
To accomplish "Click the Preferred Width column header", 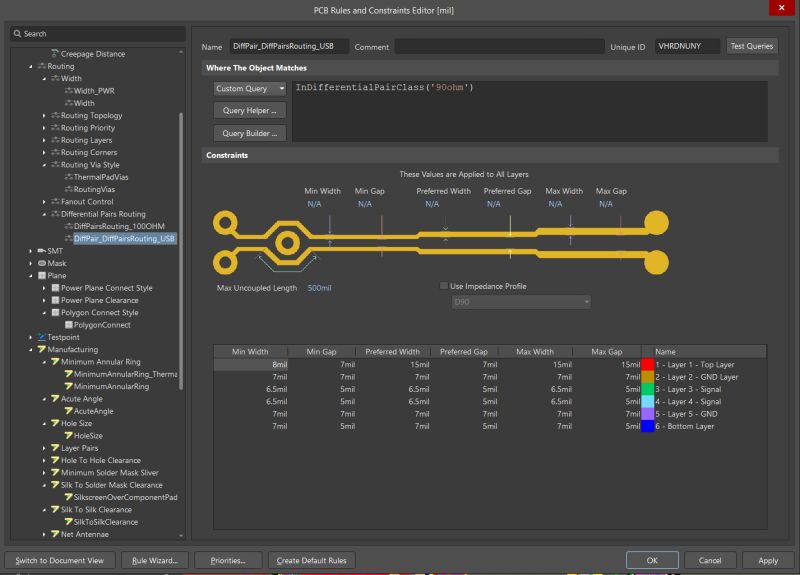I will (392, 352).
